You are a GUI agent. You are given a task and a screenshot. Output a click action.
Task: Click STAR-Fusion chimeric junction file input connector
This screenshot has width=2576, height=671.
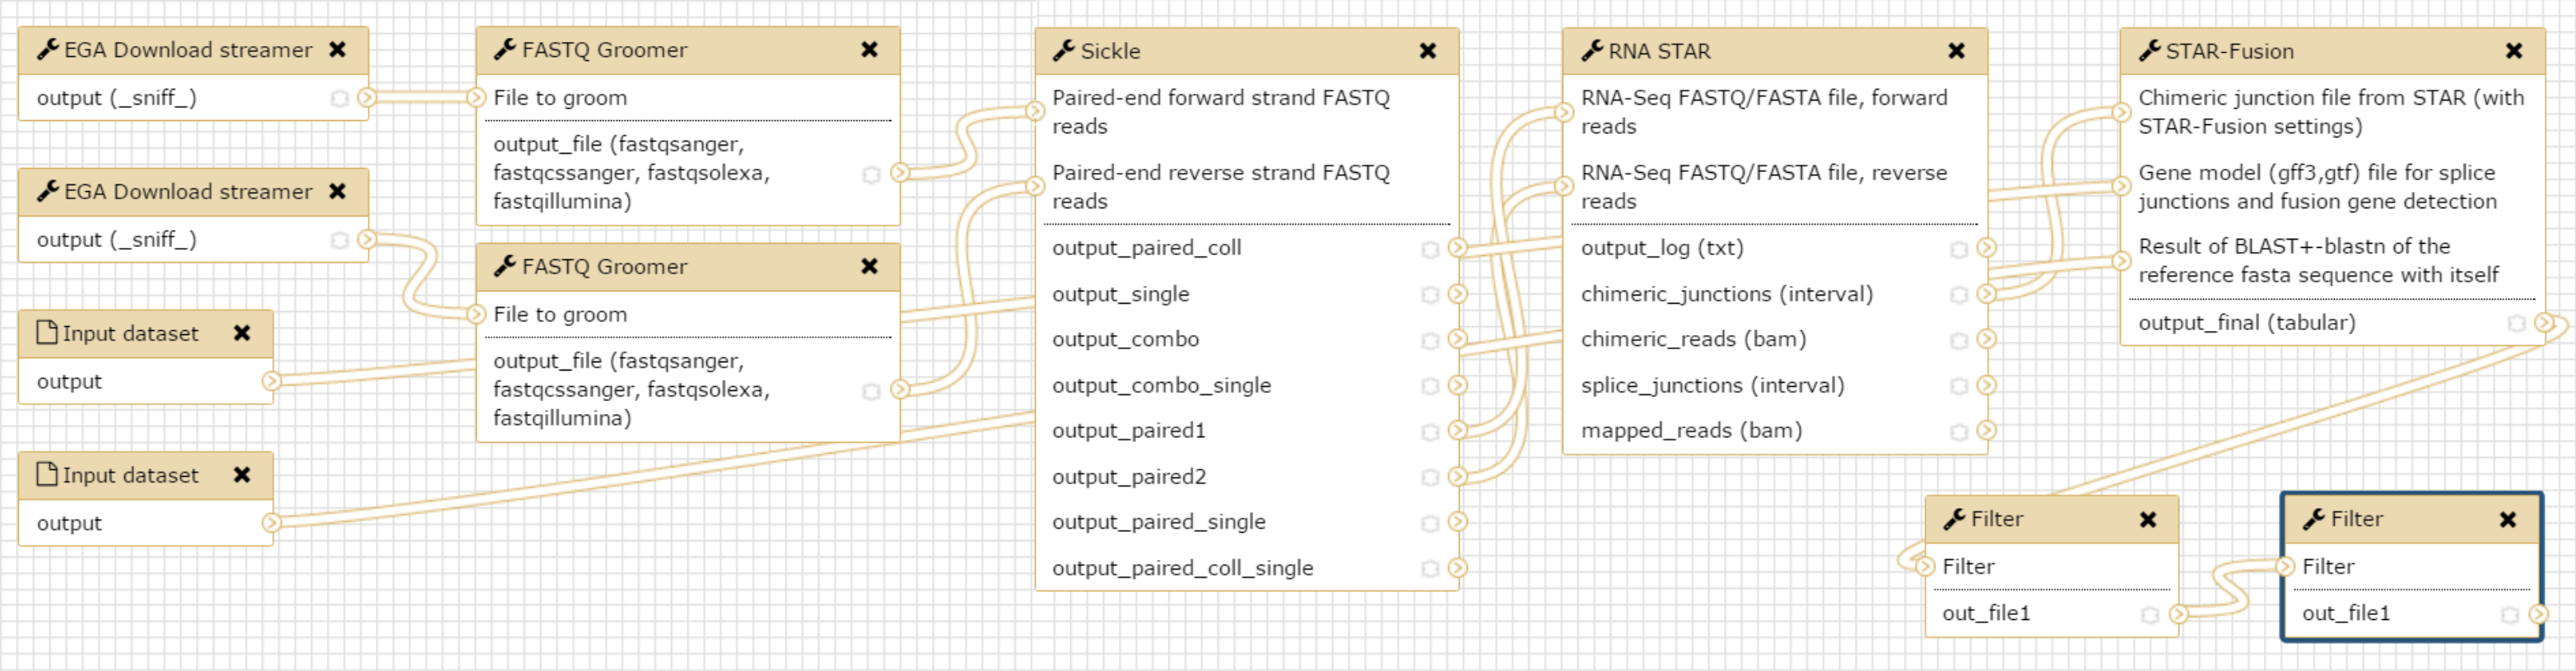[x=2121, y=112]
